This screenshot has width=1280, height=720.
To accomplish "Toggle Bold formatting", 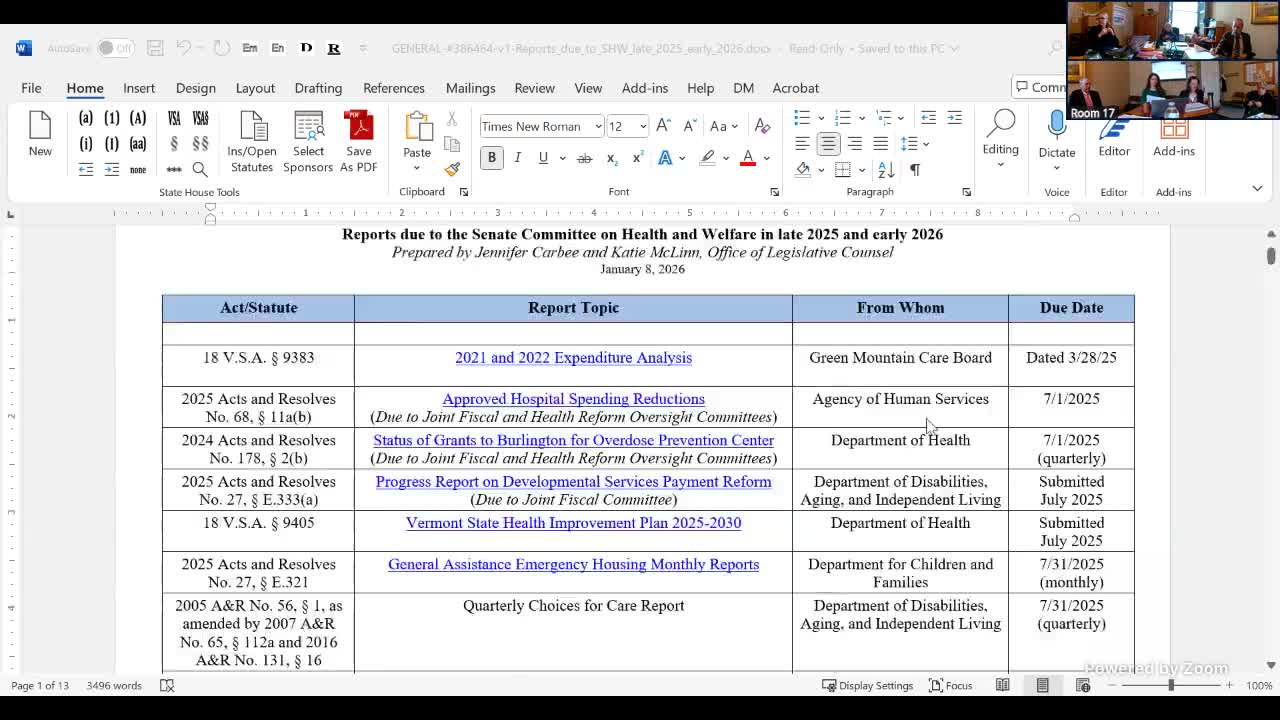I will point(491,158).
